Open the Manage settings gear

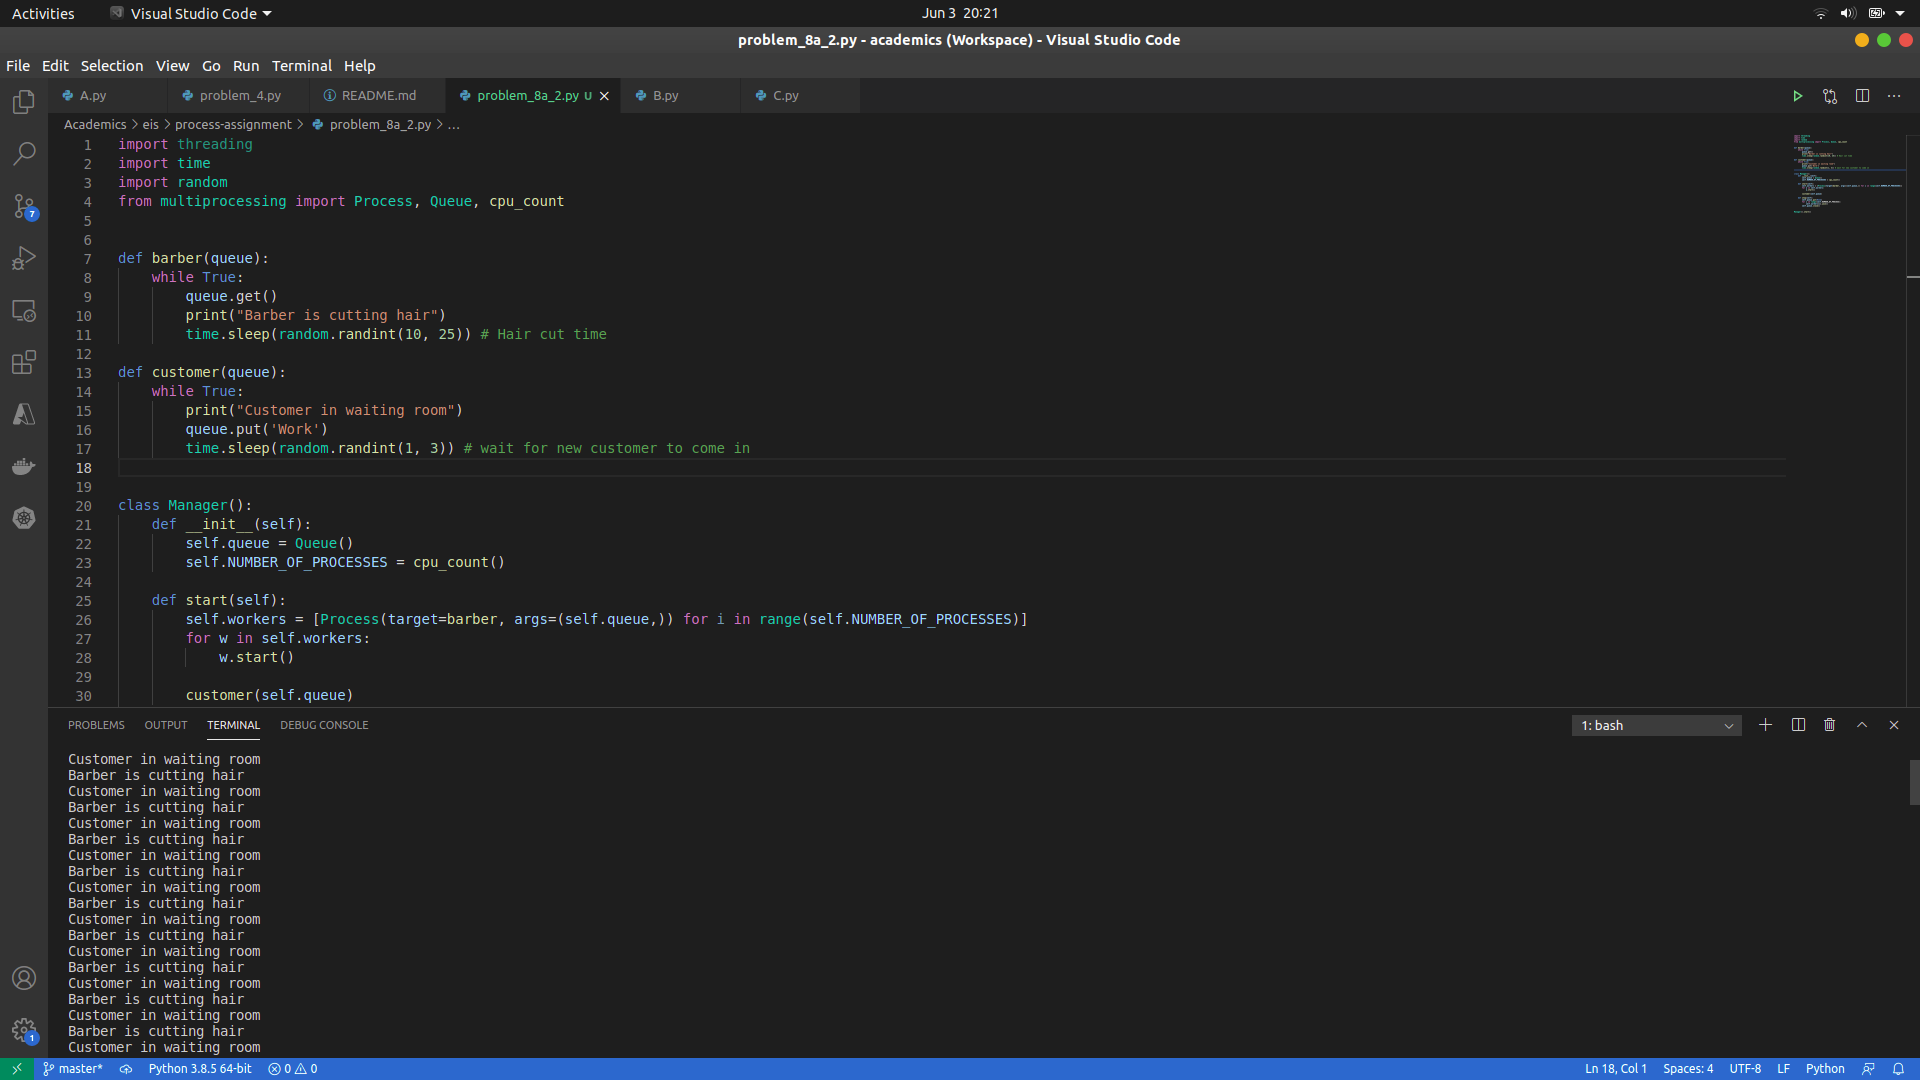click(x=24, y=1030)
